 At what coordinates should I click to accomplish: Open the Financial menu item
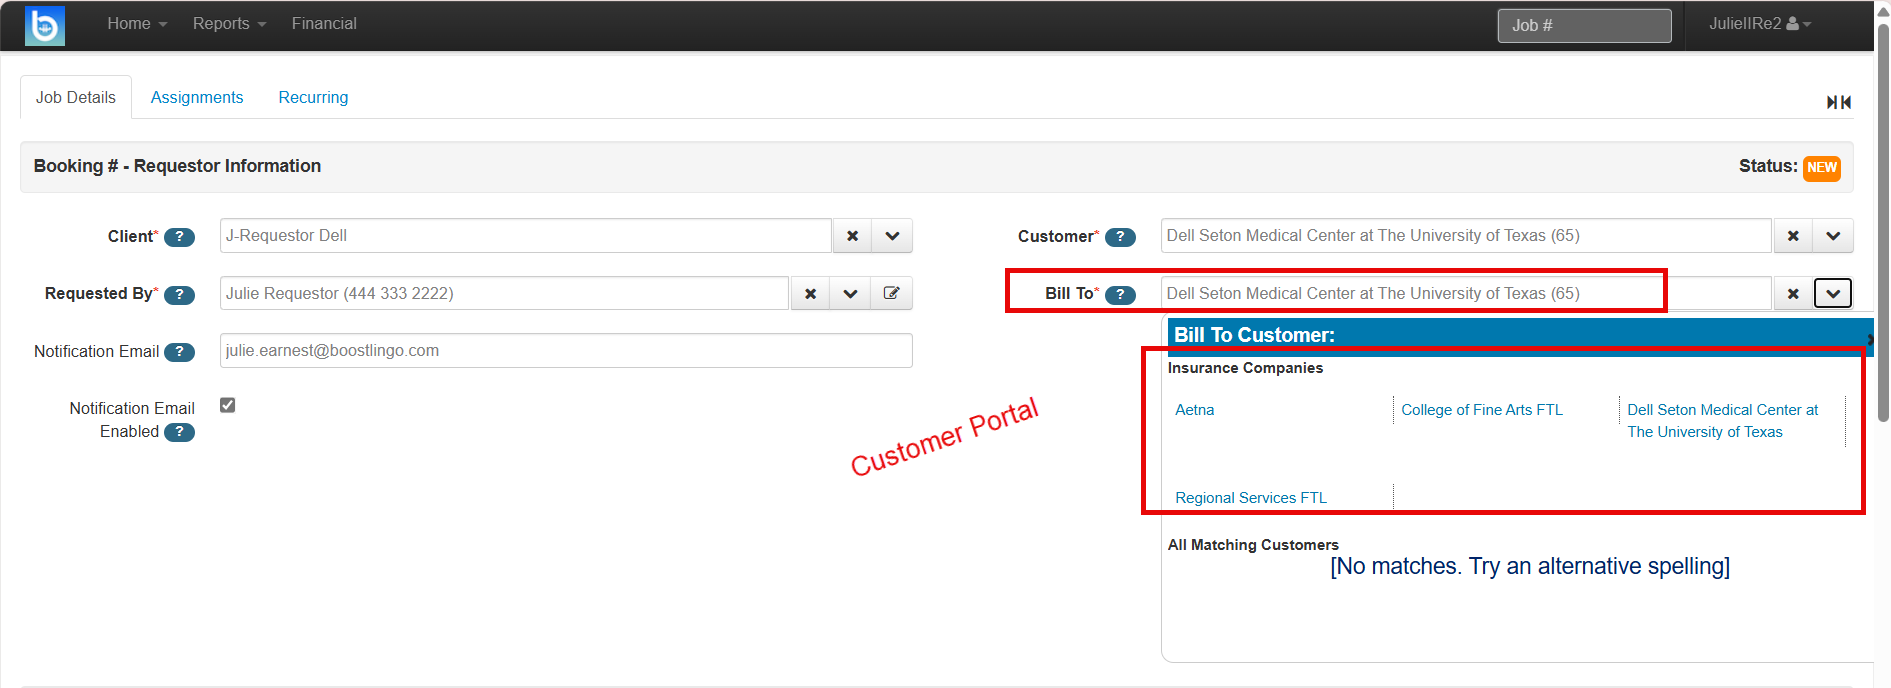point(324,24)
